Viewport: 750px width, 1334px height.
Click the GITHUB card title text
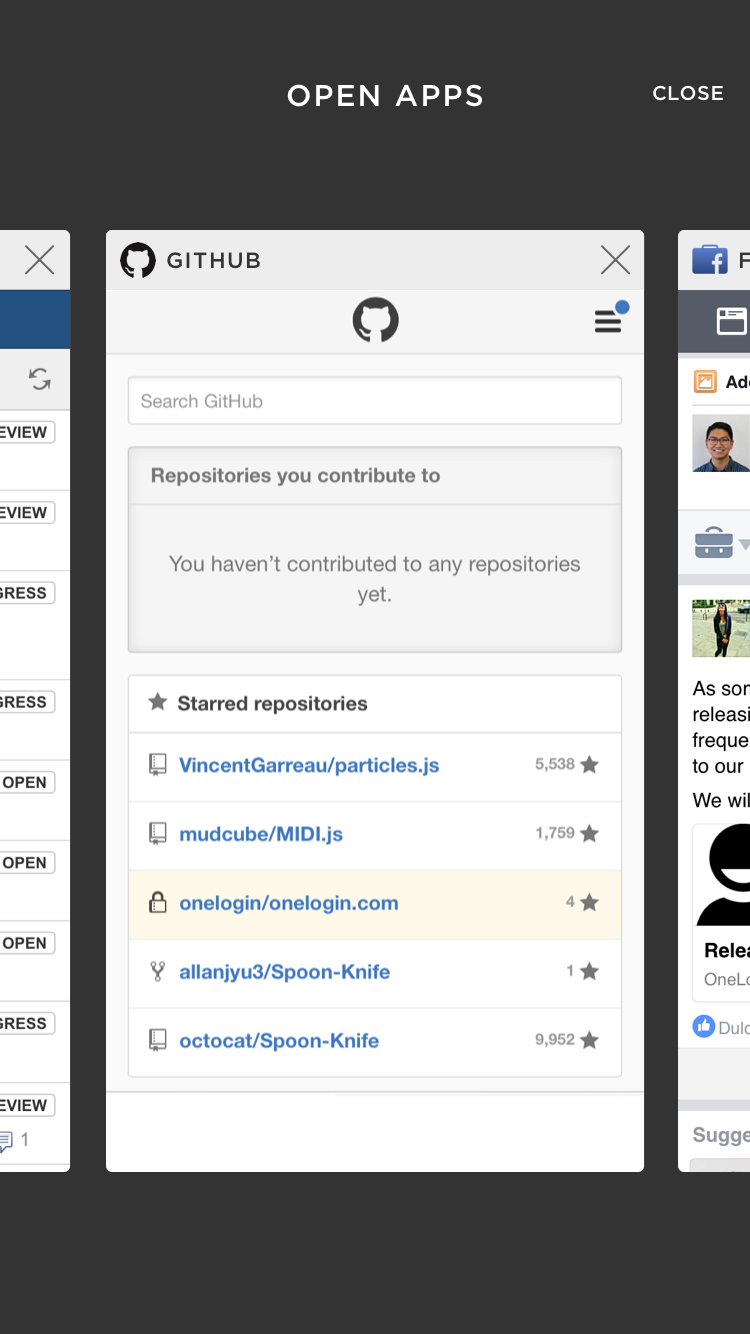pyautogui.click(x=213, y=260)
